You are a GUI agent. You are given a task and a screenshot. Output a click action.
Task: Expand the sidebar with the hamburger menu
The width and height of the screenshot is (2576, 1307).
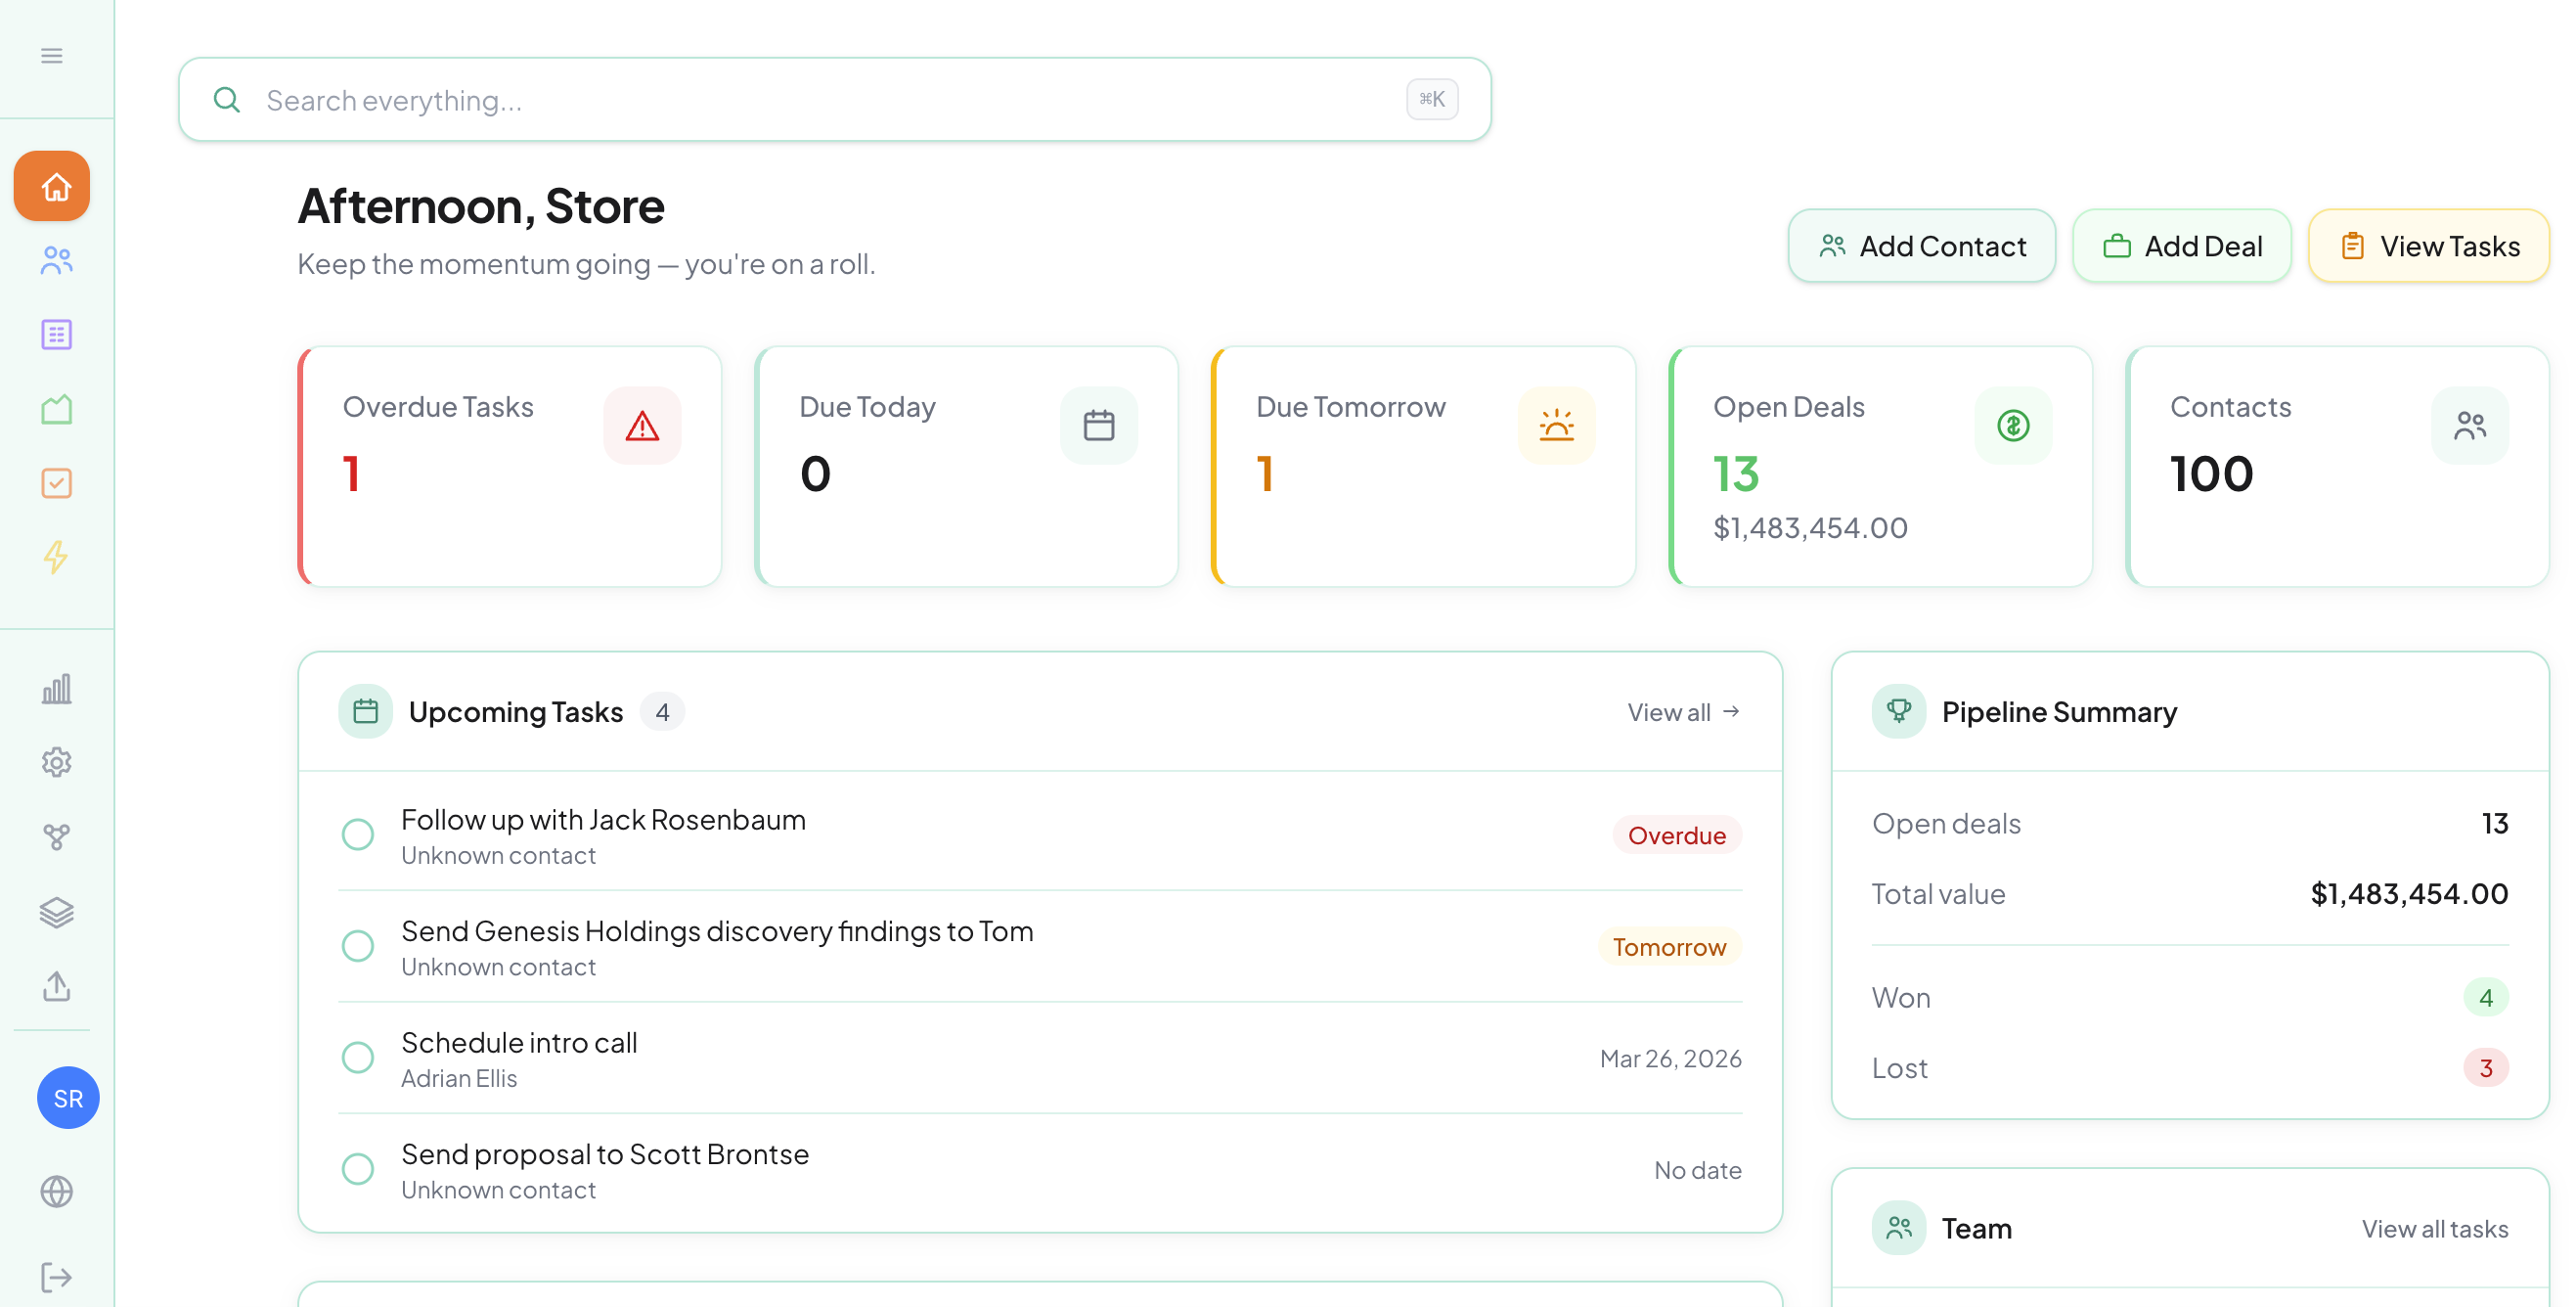(x=52, y=56)
